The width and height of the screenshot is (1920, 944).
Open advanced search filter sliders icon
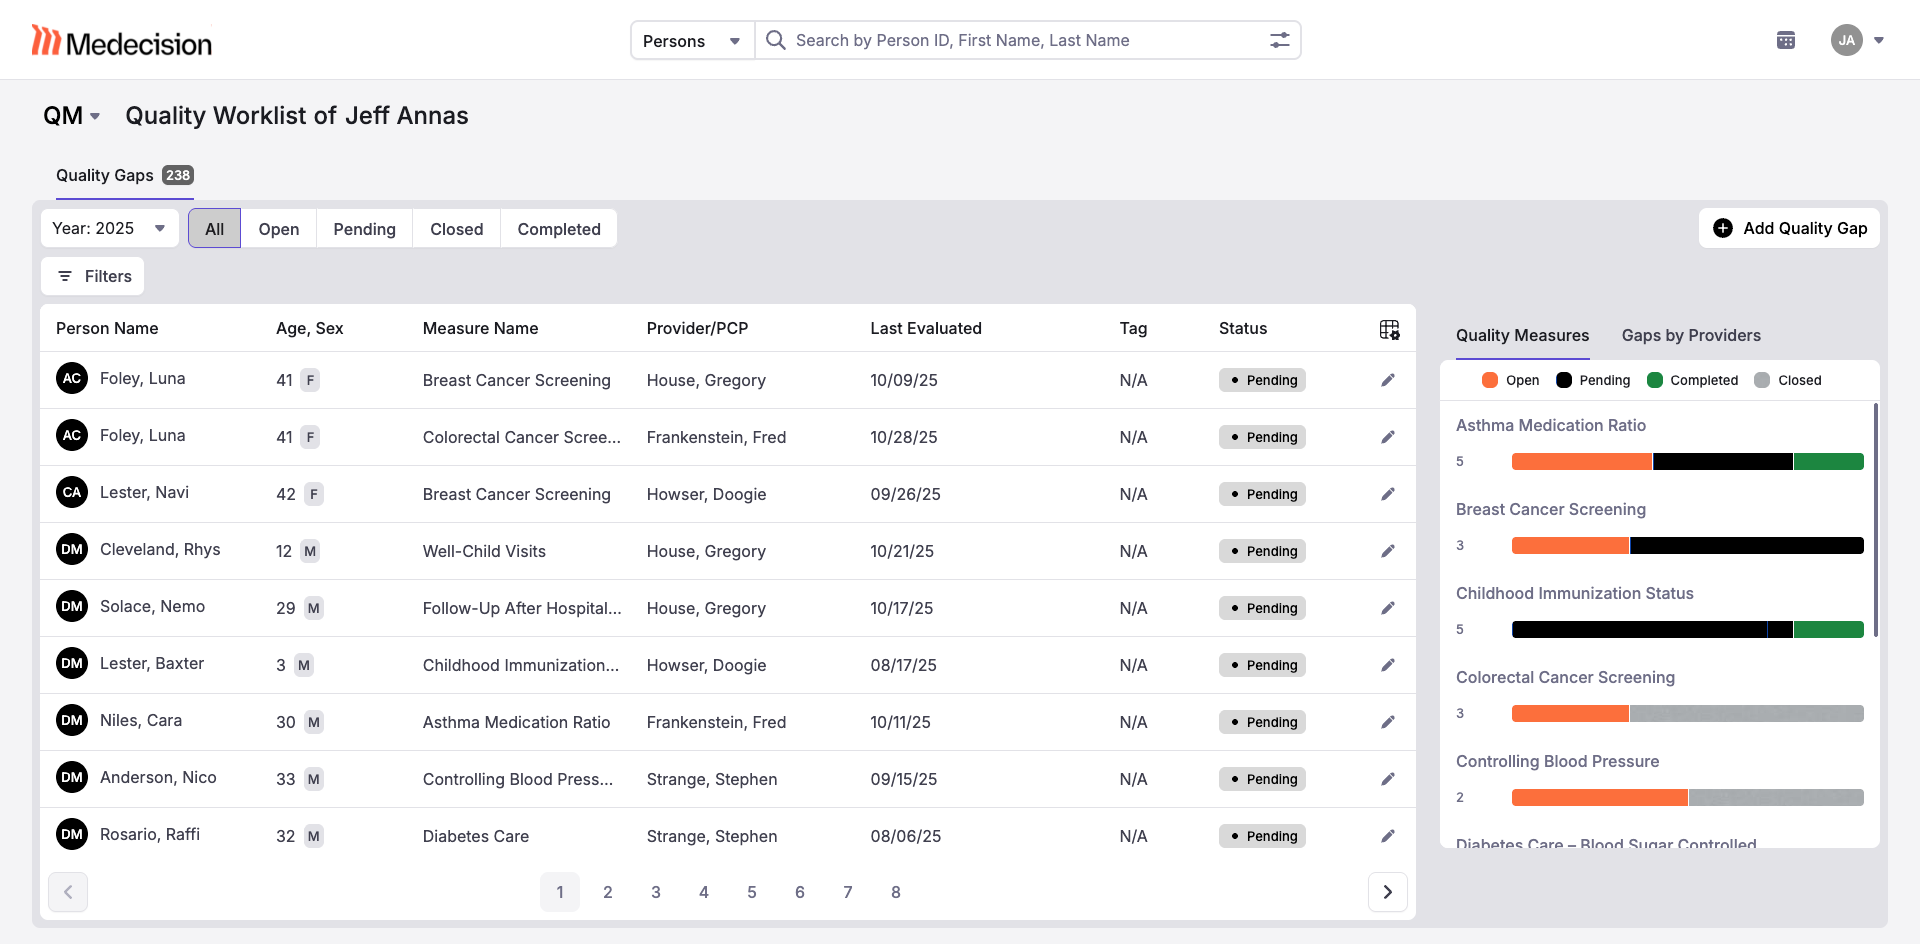click(x=1279, y=40)
